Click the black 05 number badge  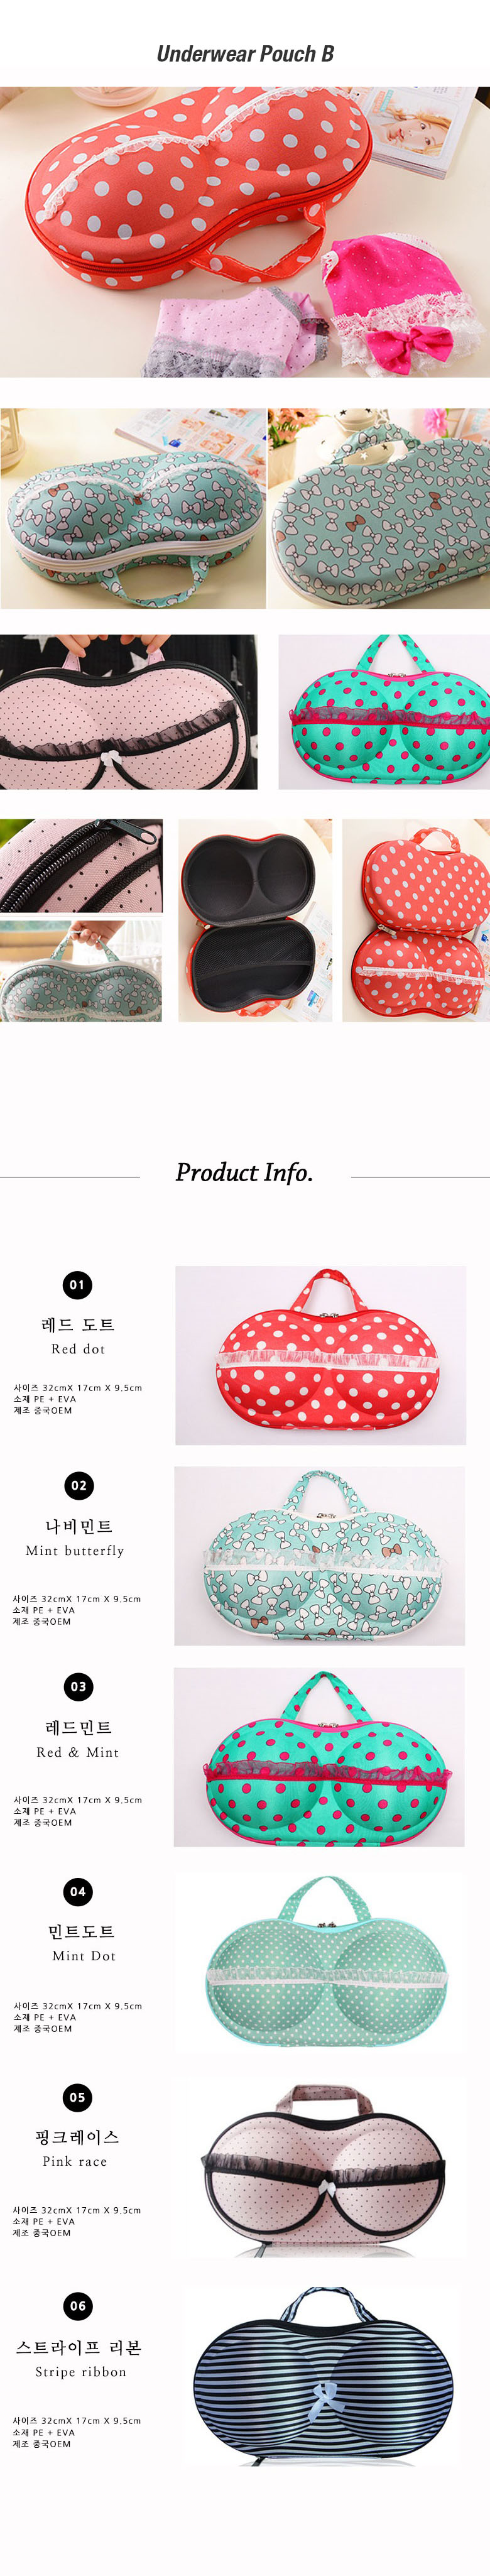(x=78, y=2097)
